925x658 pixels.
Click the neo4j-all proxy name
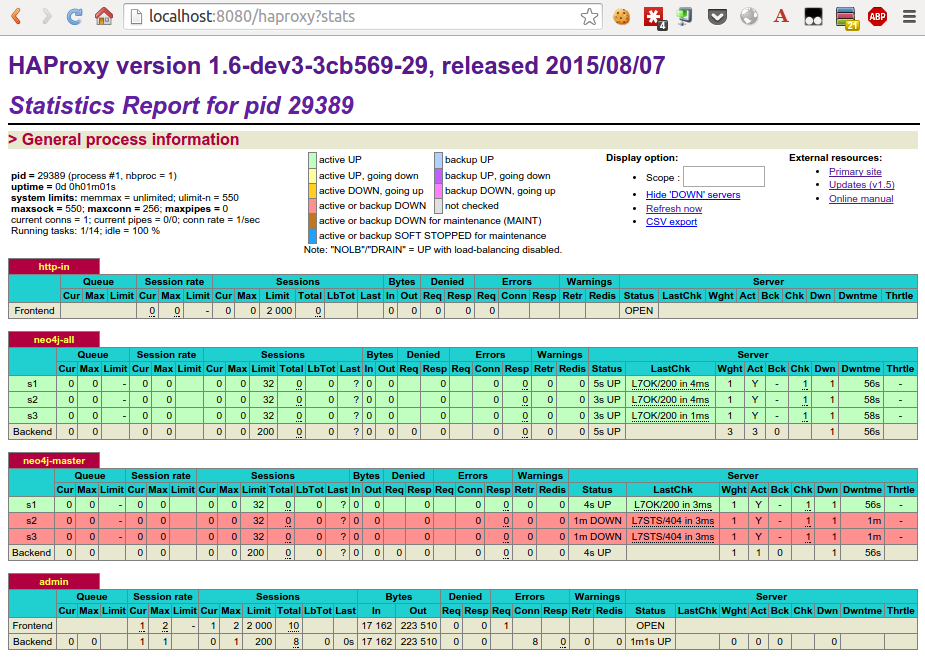pyautogui.click(x=54, y=340)
